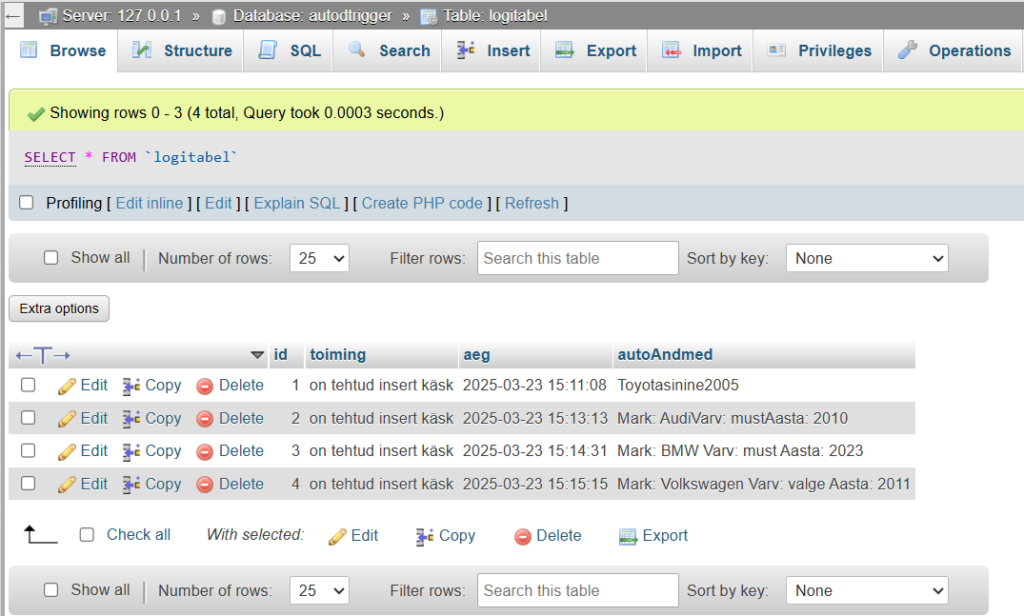This screenshot has height=616, width=1024.
Task: Tick the bottom Show all checkbox
Action: tap(51, 590)
